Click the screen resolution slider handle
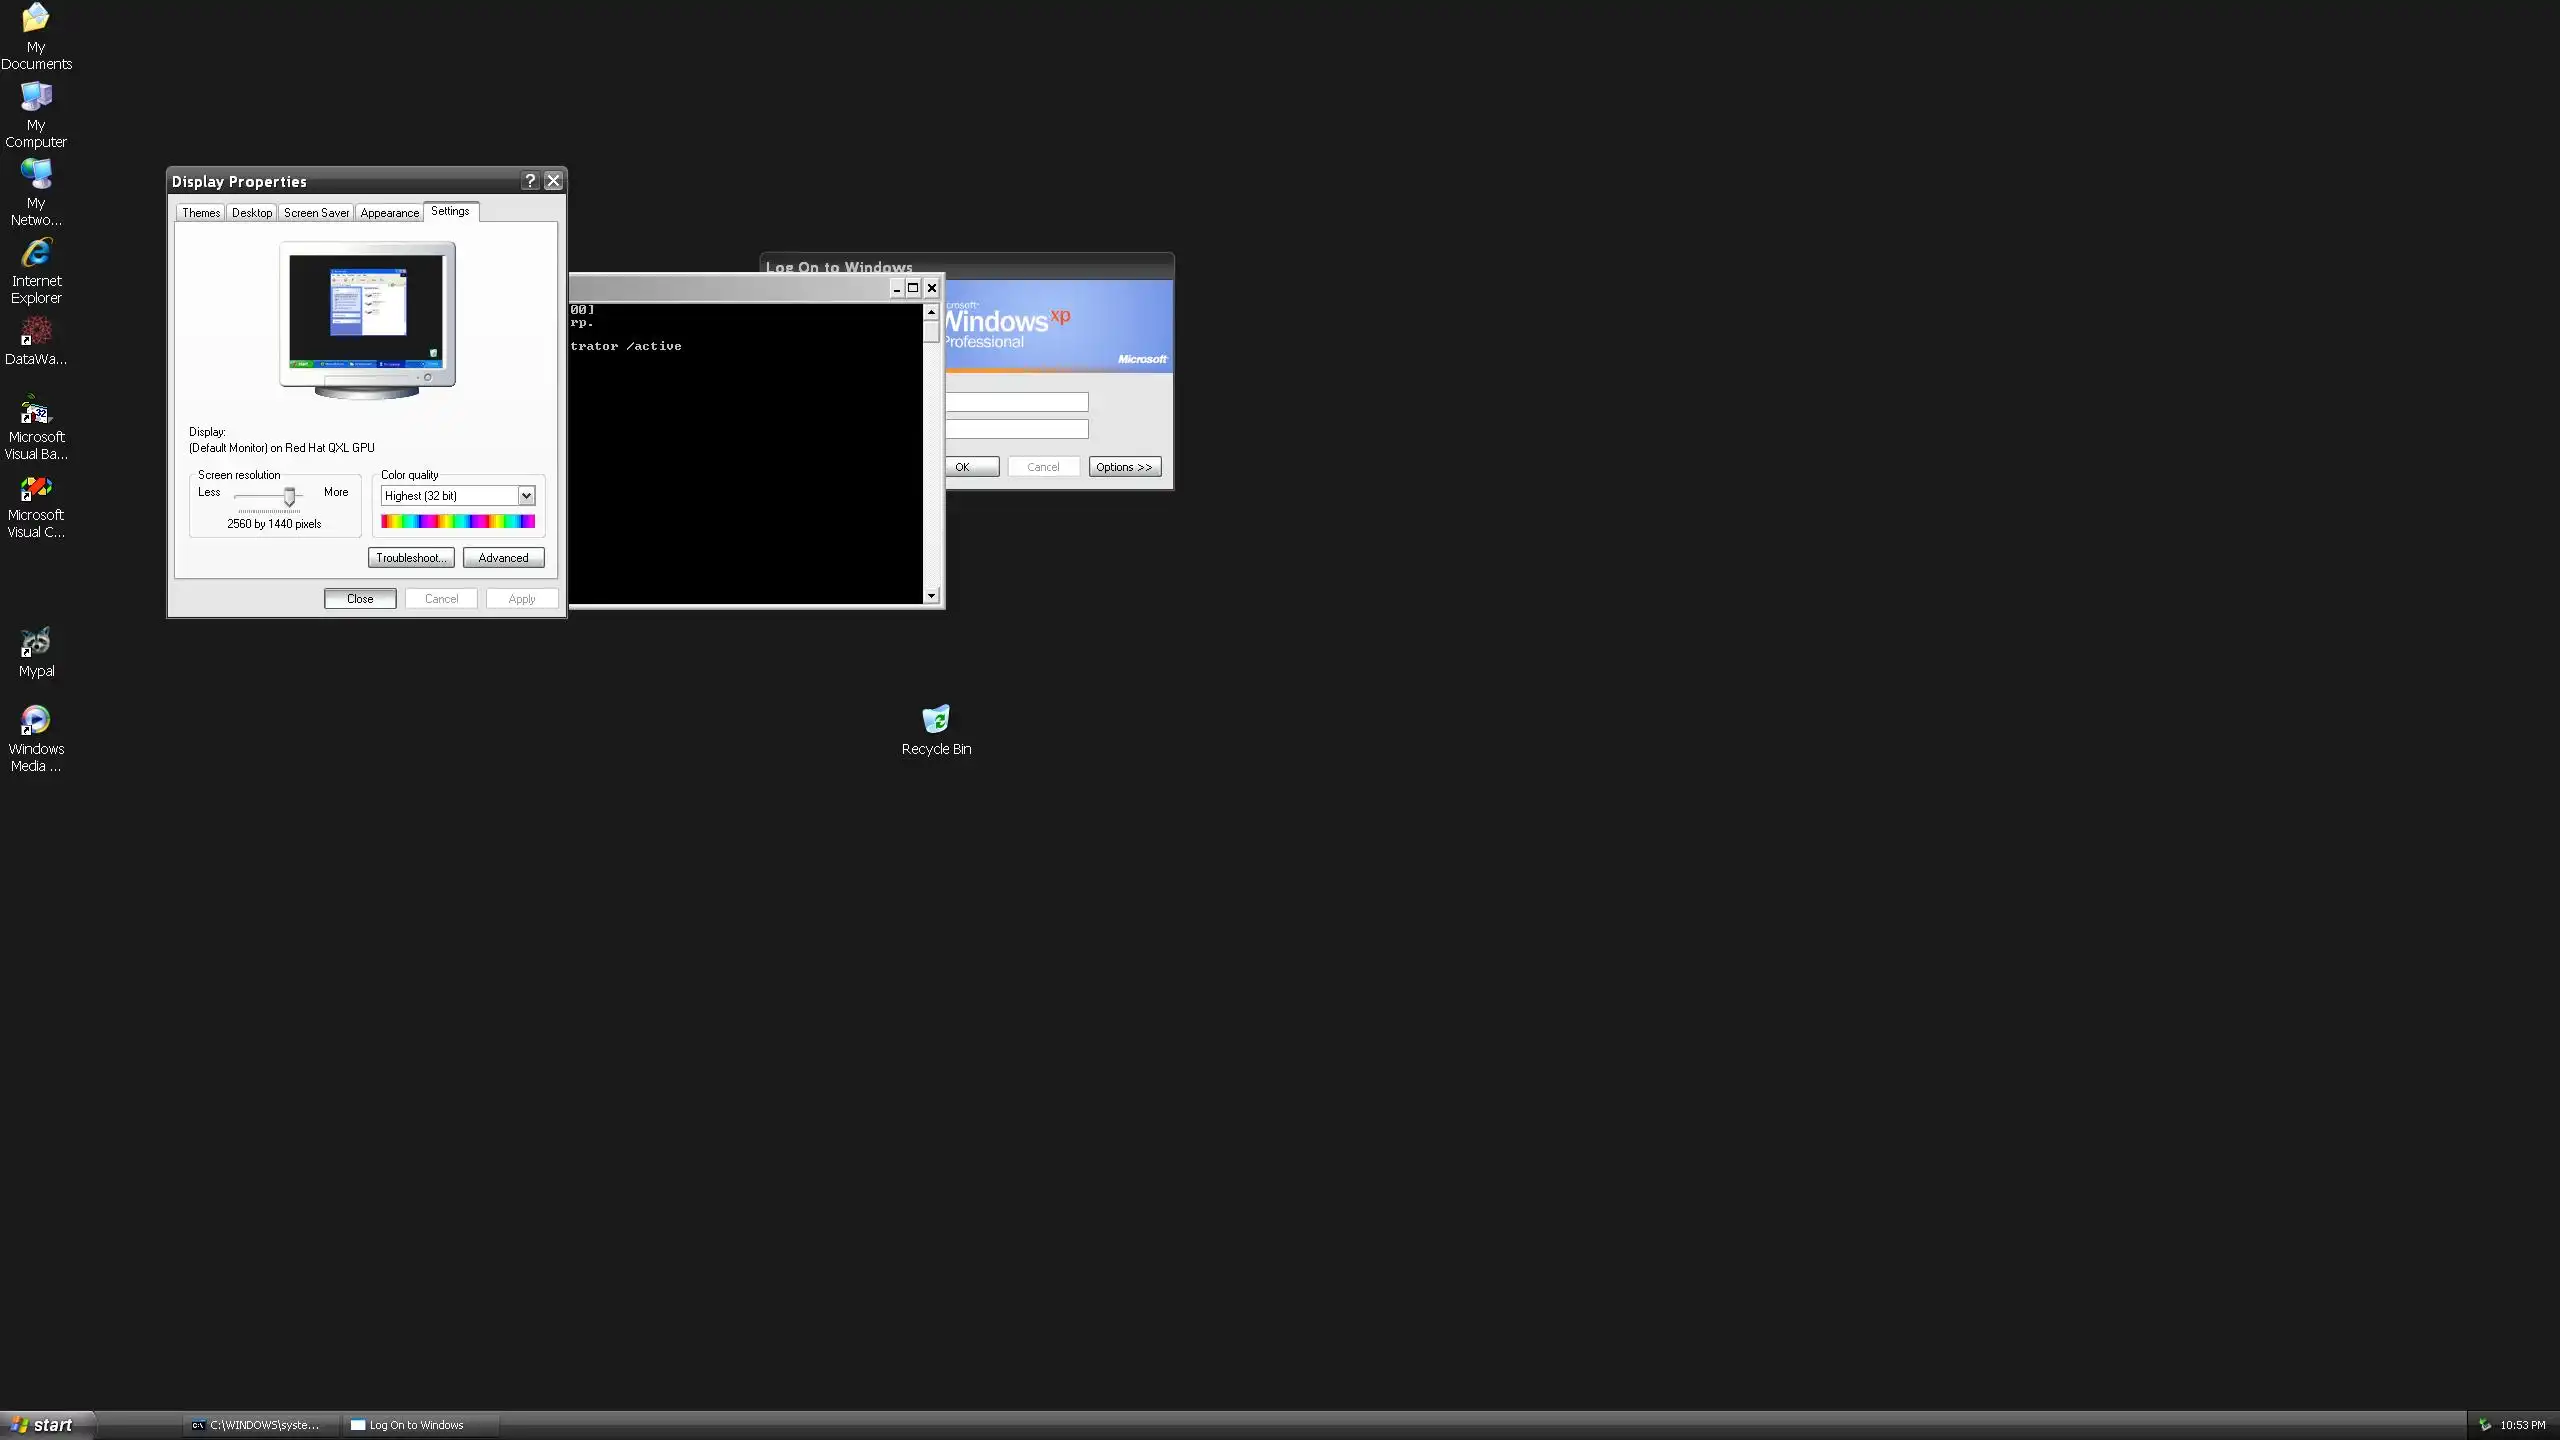The height and width of the screenshot is (1440, 2560). click(x=289, y=496)
